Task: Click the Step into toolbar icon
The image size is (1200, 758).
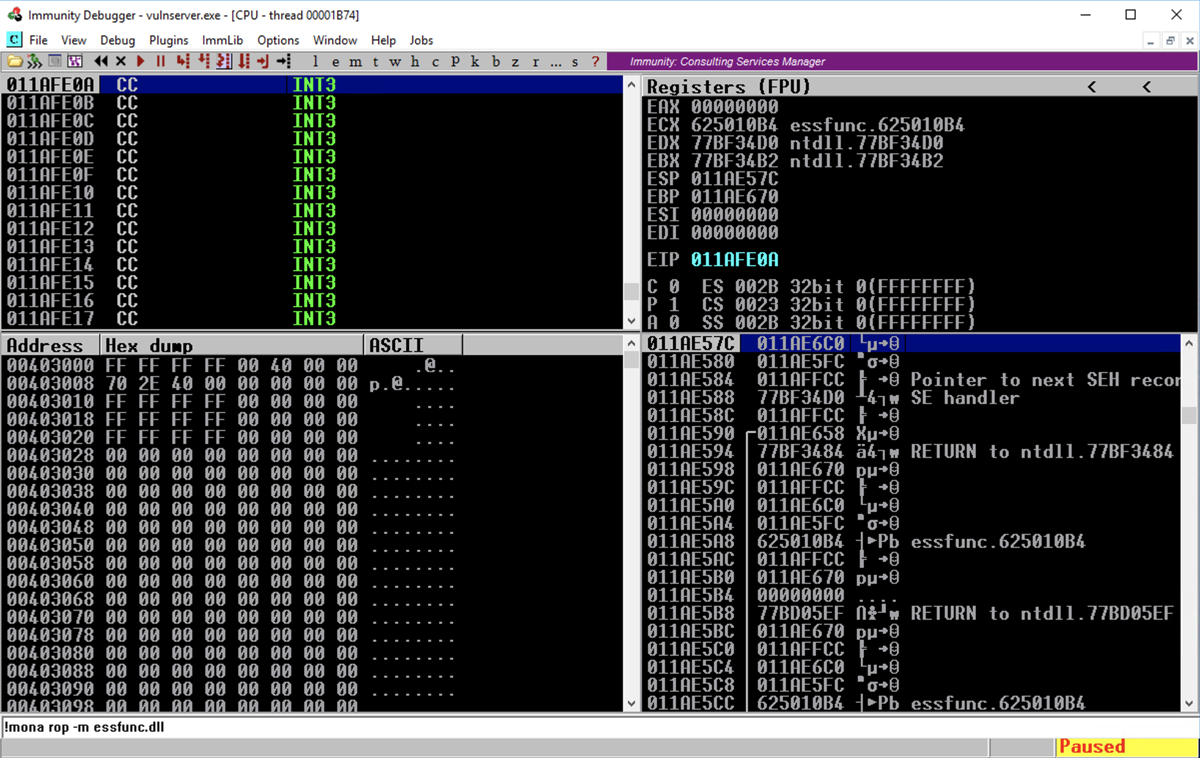Action: pyautogui.click(x=182, y=62)
